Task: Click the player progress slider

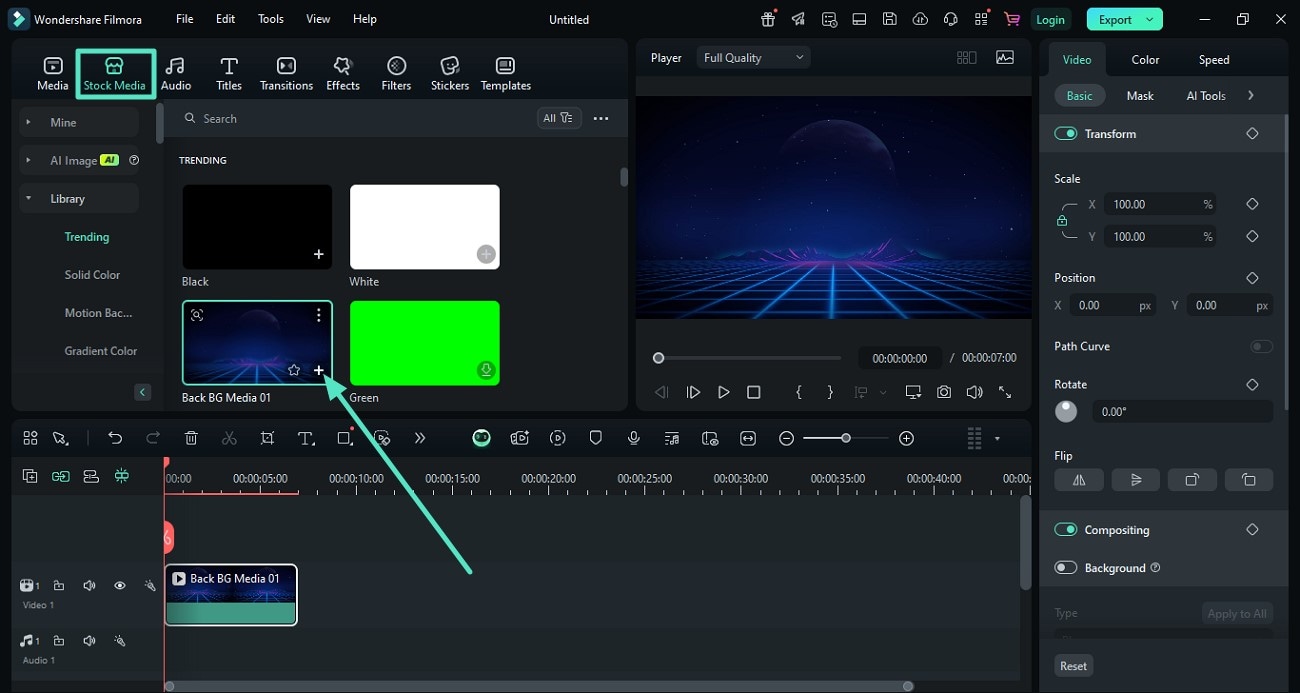Action: click(749, 358)
